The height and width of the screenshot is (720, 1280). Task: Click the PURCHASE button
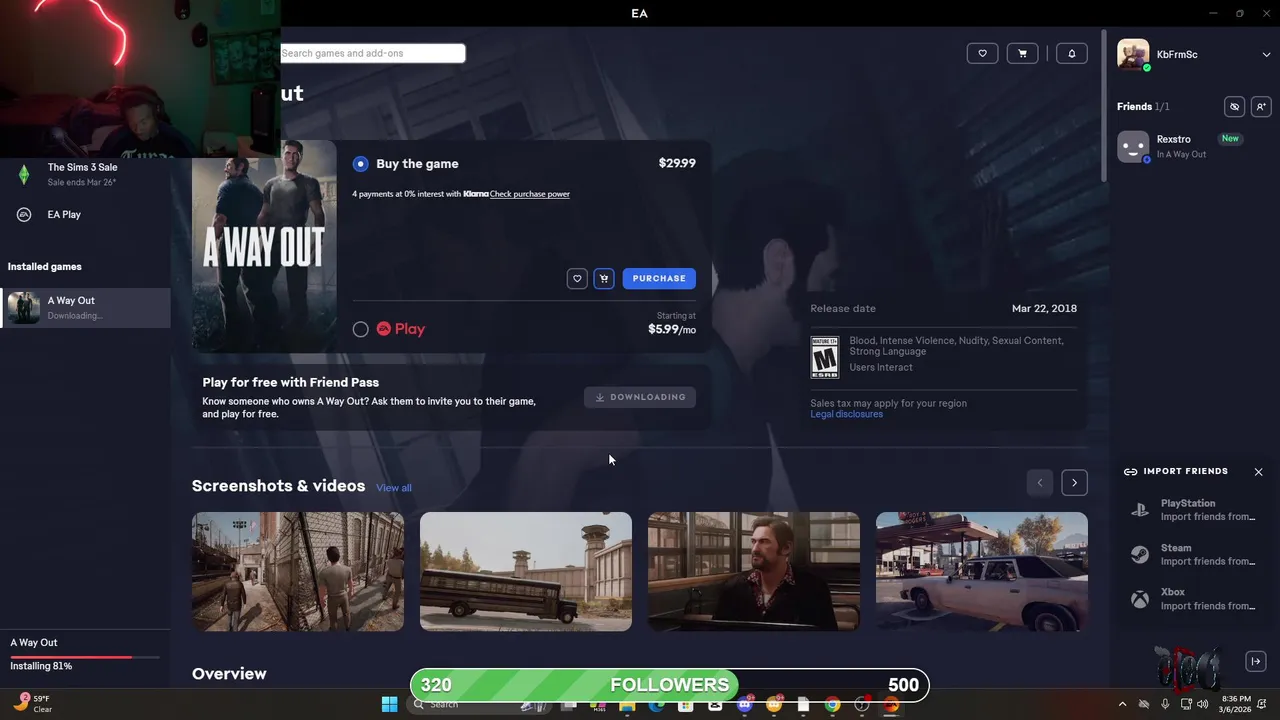pyautogui.click(x=659, y=279)
